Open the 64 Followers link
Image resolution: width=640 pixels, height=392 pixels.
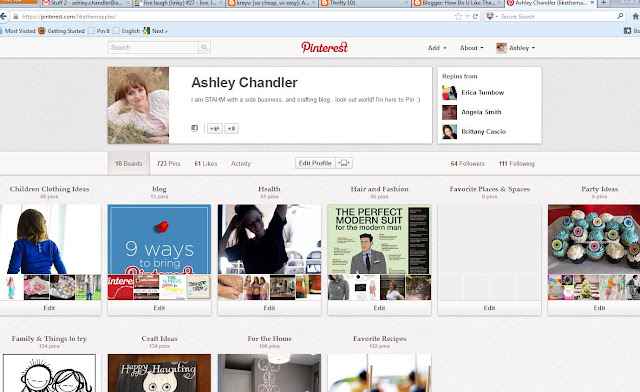(468, 163)
